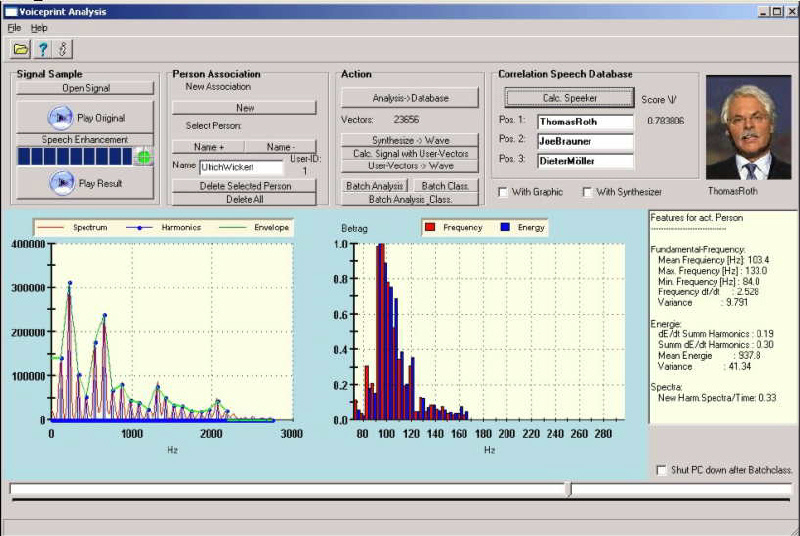Click the Play Original speaker icon
This screenshot has height=536, width=800.
[x=61, y=118]
